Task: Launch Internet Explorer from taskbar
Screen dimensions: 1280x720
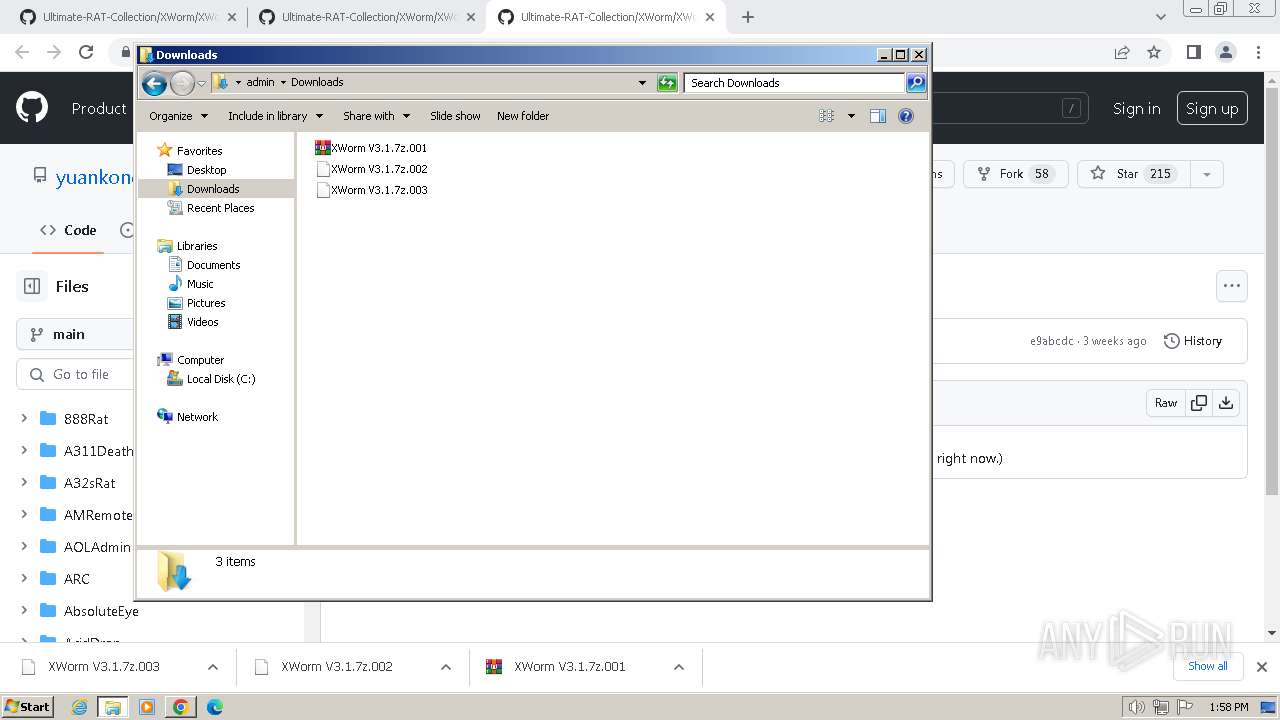Action: 80,707
